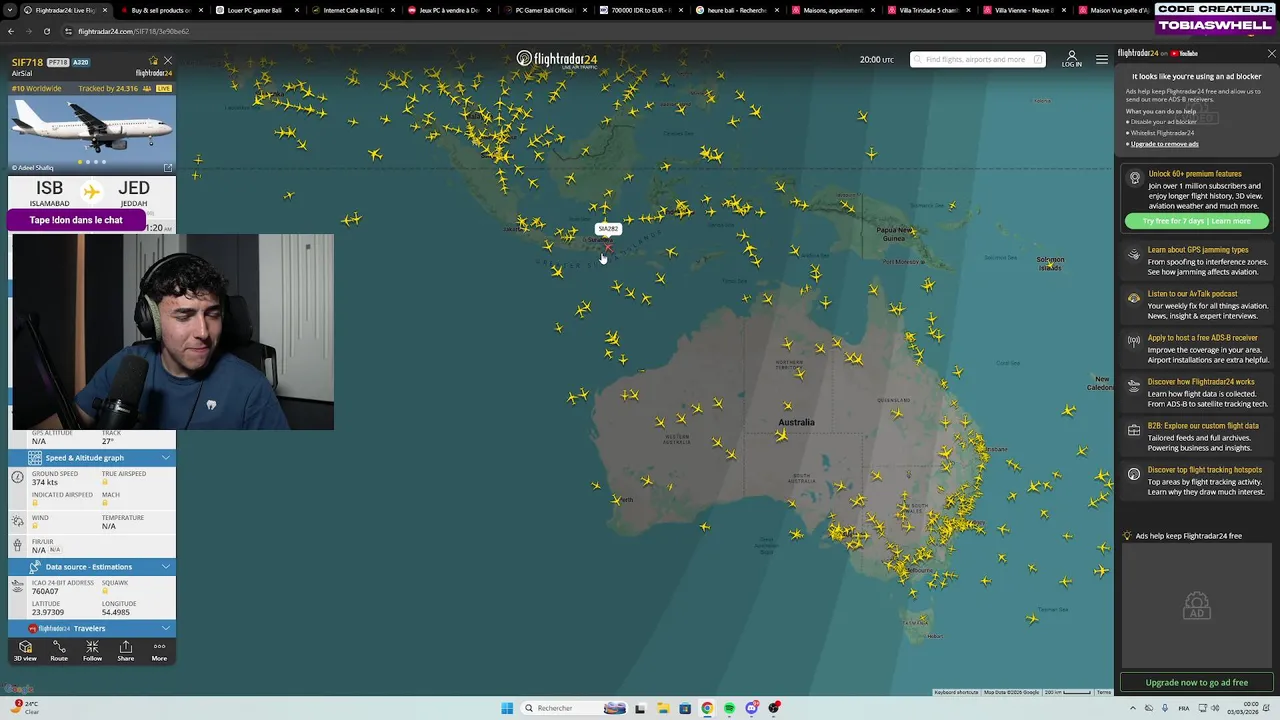Close the SIF718 flight details panel
This screenshot has height=720, width=1280.
coord(167,61)
